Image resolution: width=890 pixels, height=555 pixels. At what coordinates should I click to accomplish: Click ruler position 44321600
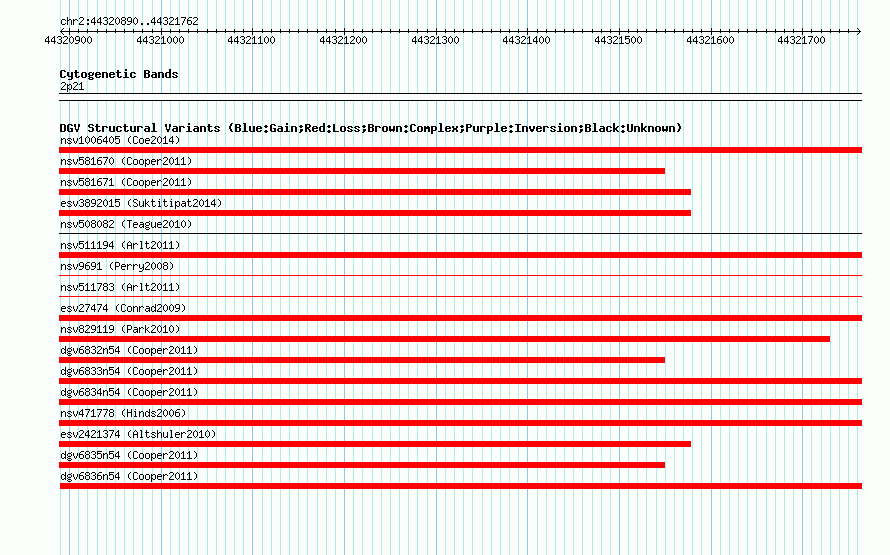click(711, 40)
